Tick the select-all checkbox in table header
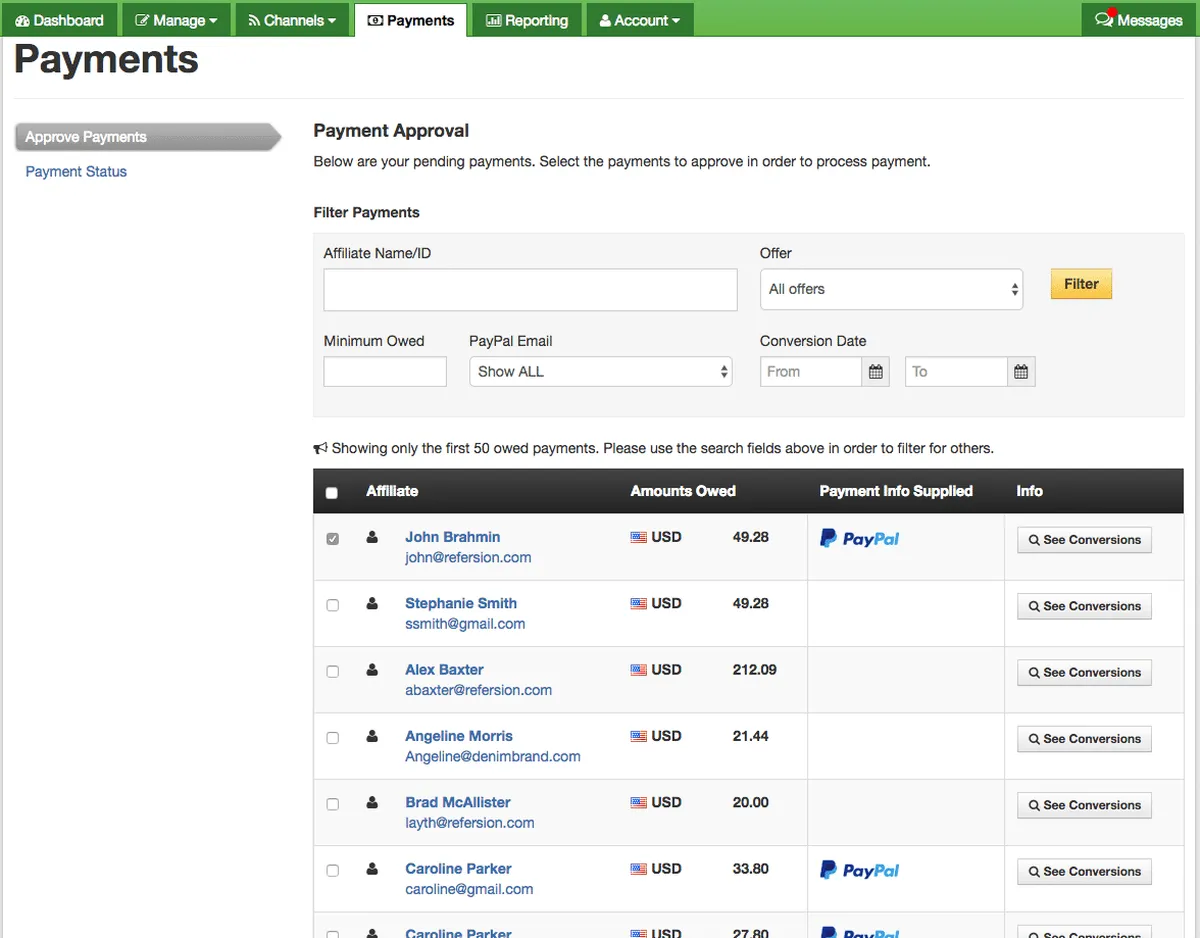This screenshot has width=1200, height=938. pos(332,493)
